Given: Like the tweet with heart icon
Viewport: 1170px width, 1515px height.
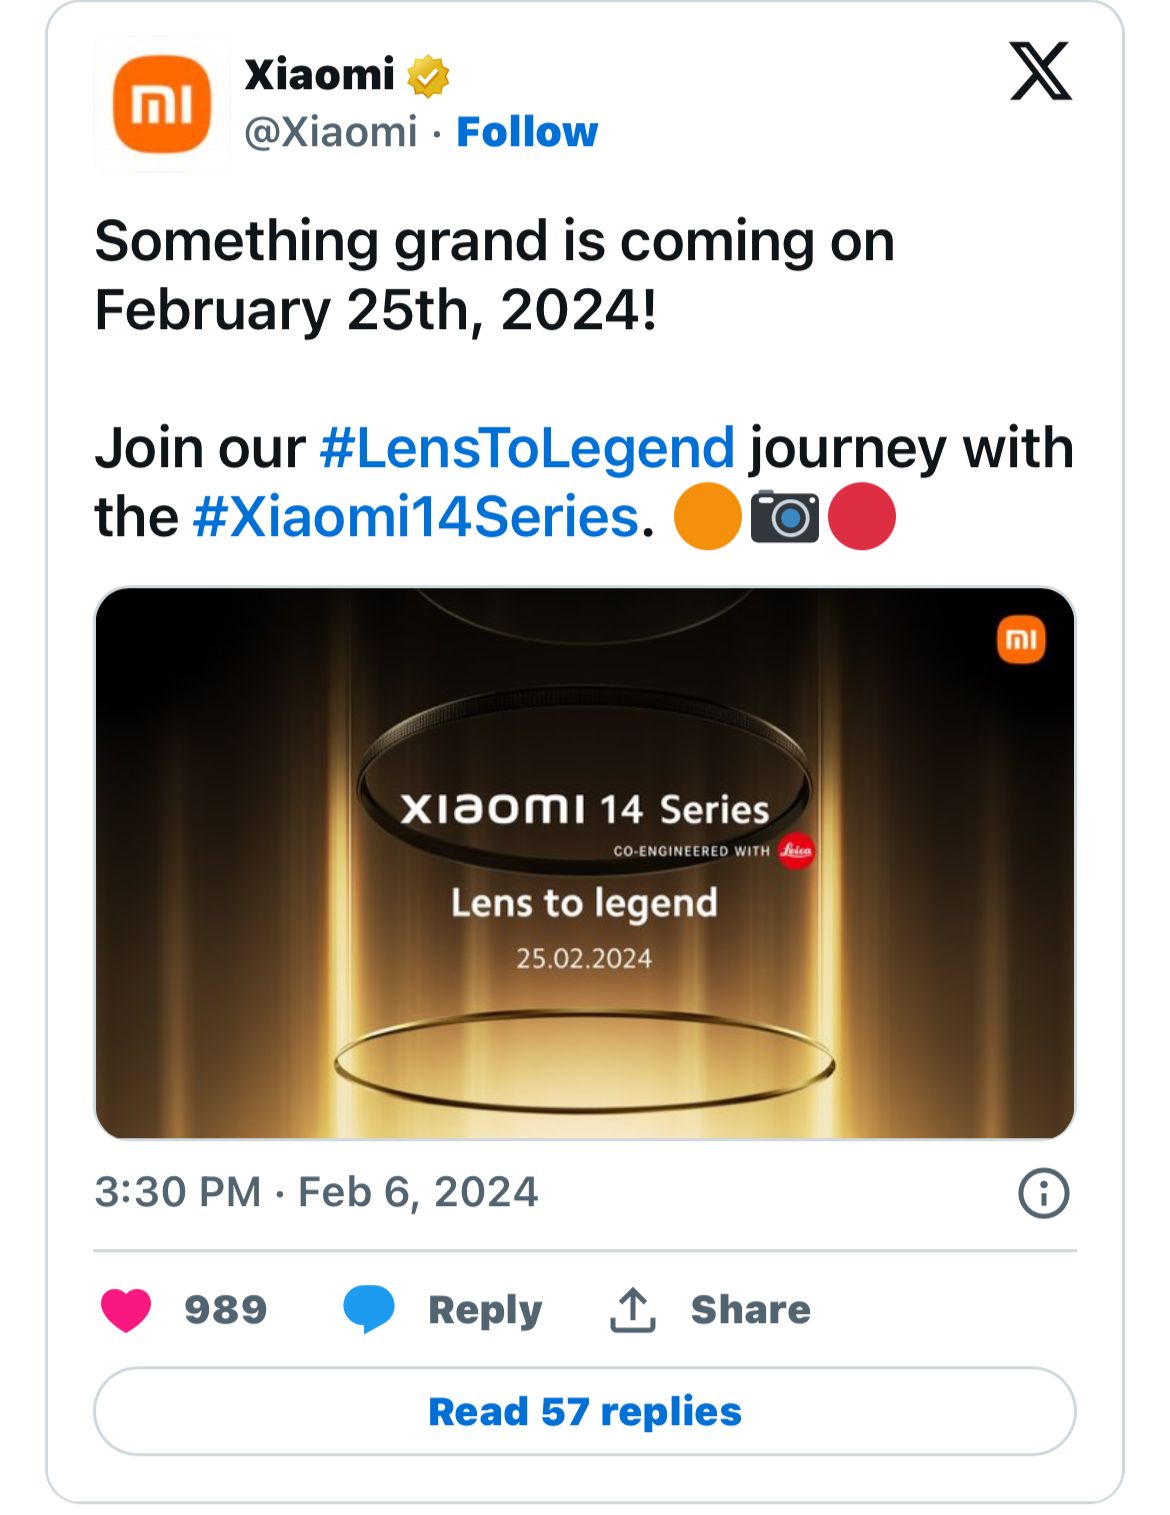Looking at the screenshot, I should (126, 1309).
